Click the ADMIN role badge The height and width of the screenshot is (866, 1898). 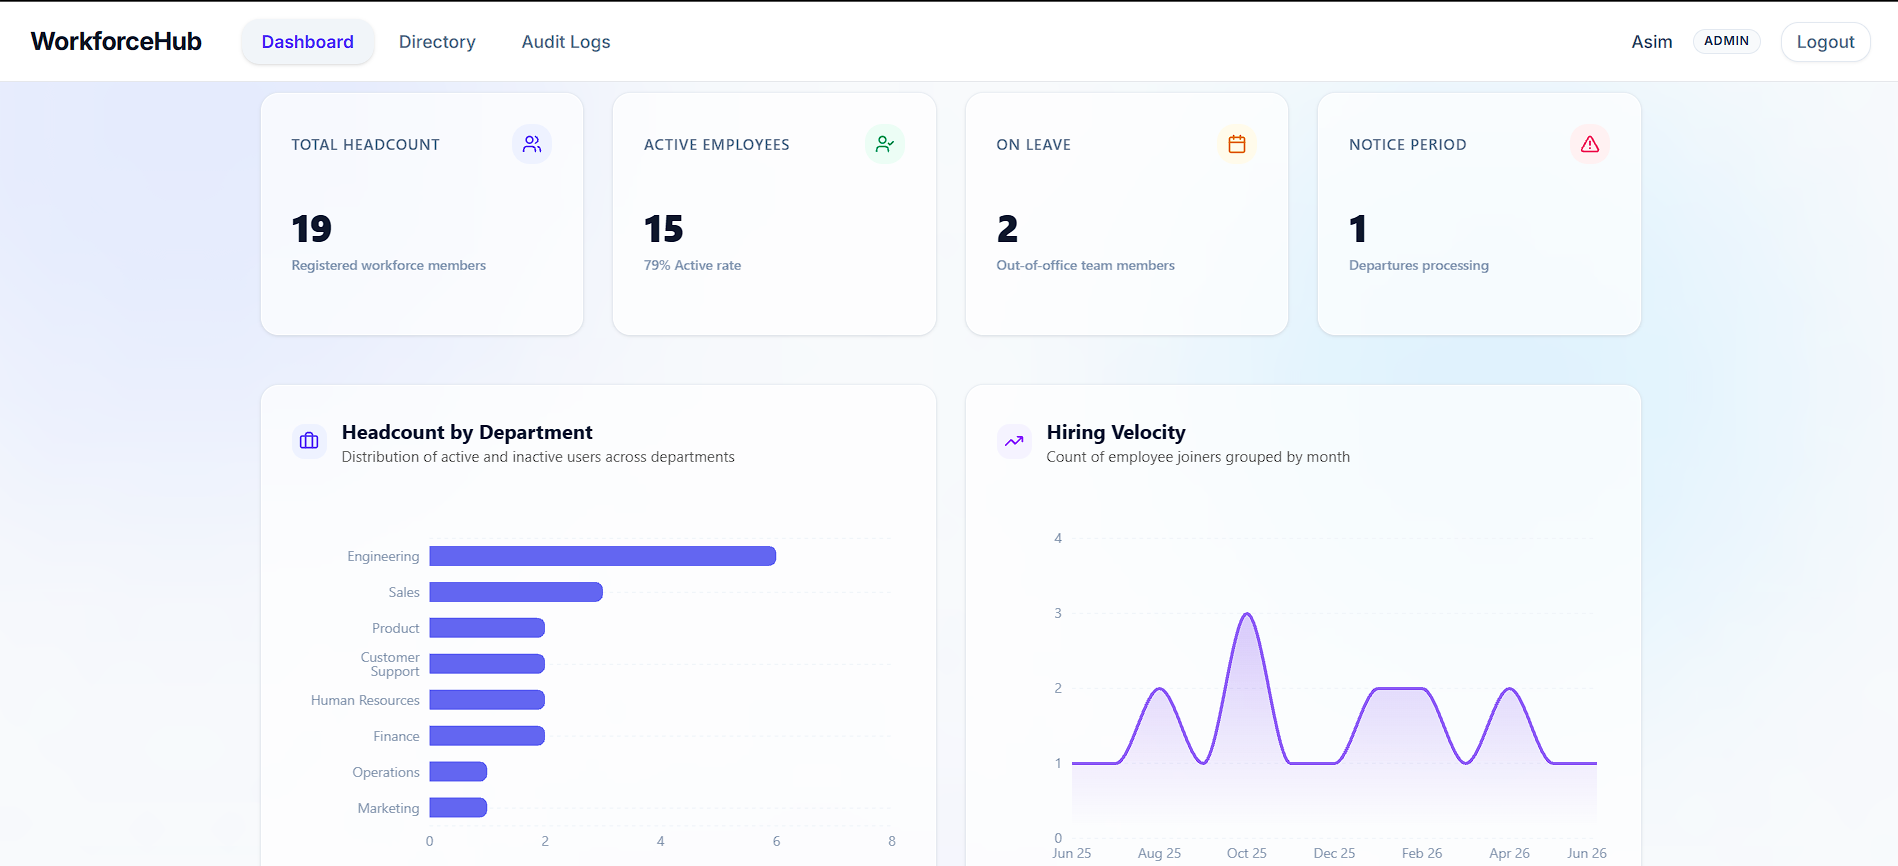[x=1726, y=41]
